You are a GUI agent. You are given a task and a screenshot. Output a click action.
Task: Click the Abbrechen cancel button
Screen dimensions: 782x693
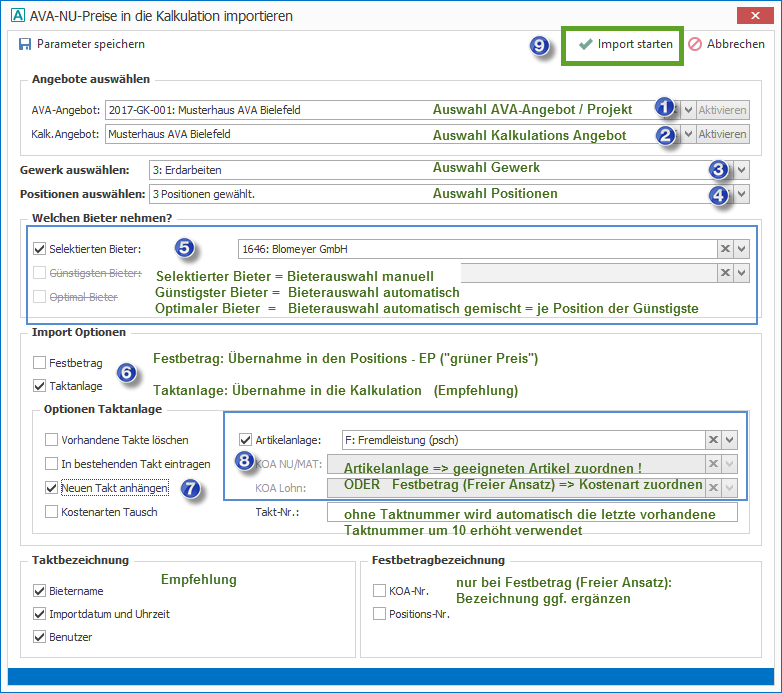(727, 44)
